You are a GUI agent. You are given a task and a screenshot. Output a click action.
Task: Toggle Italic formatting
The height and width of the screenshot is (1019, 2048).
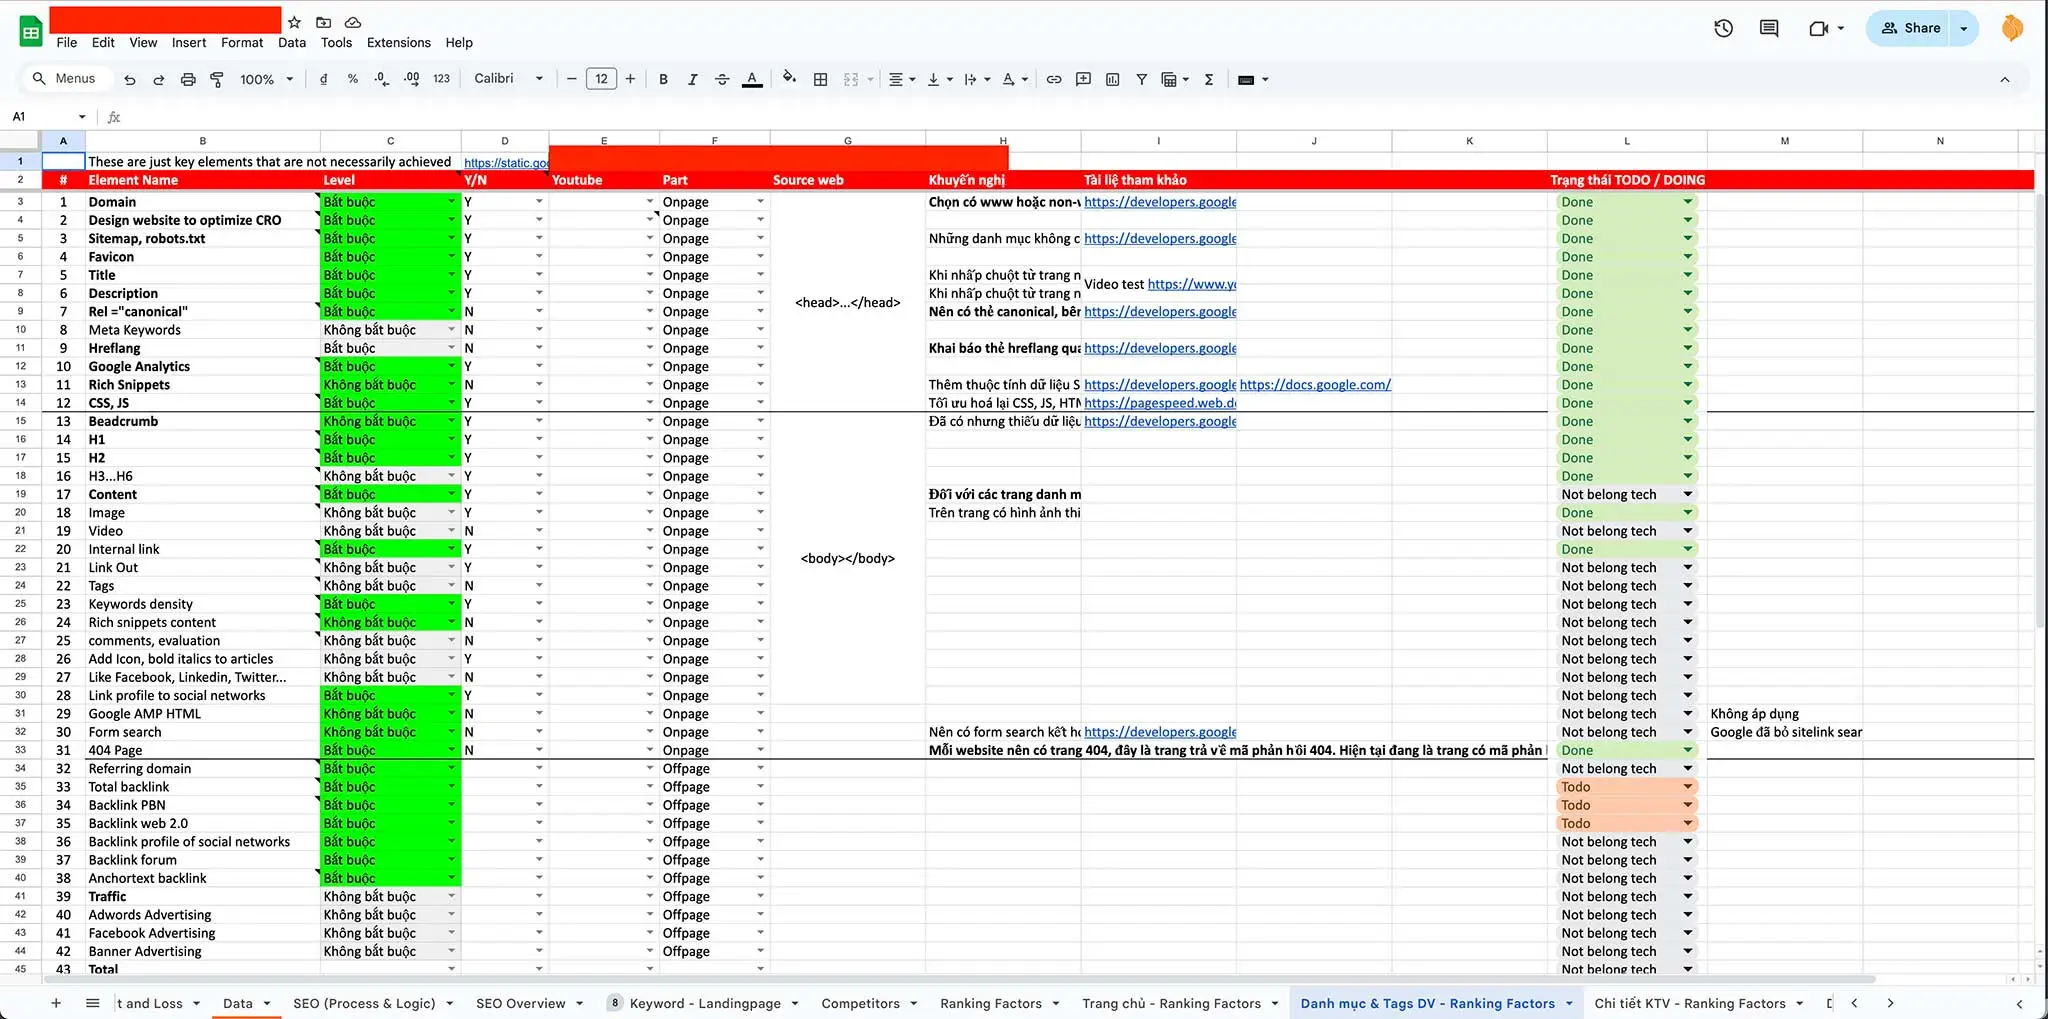tap(692, 80)
